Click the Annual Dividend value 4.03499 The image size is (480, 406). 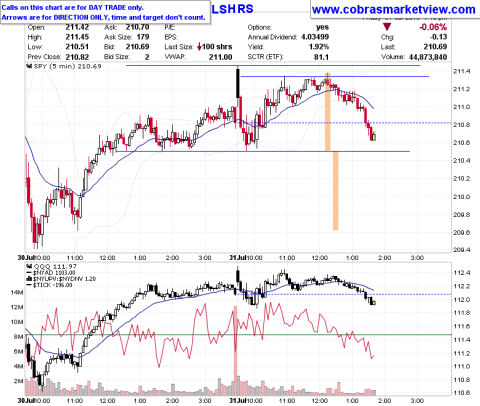tap(315, 37)
